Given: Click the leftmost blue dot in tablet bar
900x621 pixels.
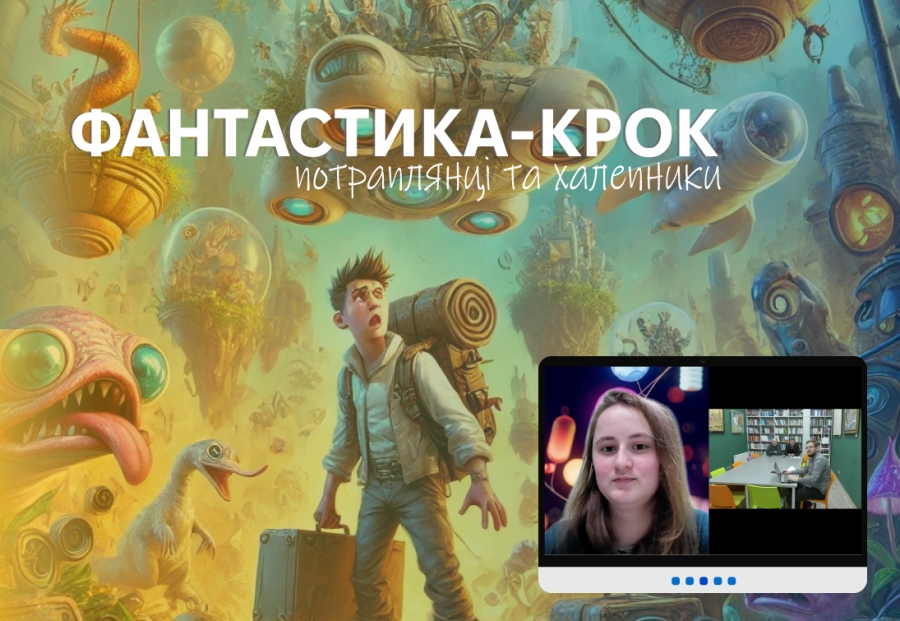Looking at the screenshot, I should (676, 581).
